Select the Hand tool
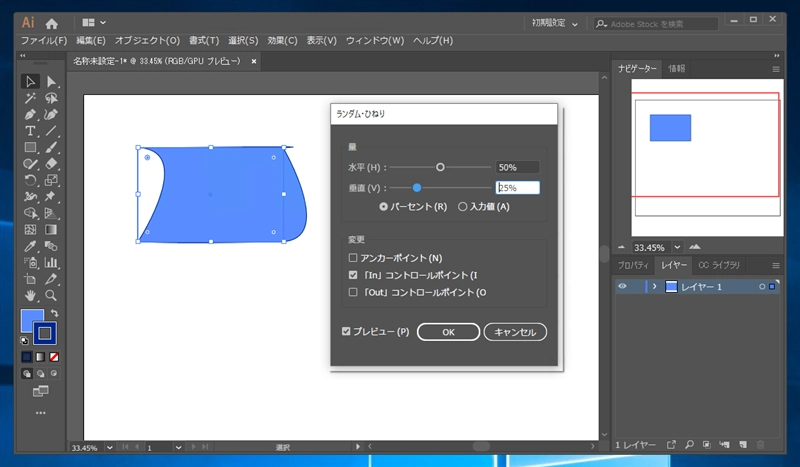Screen dimensions: 800x467 [30, 295]
